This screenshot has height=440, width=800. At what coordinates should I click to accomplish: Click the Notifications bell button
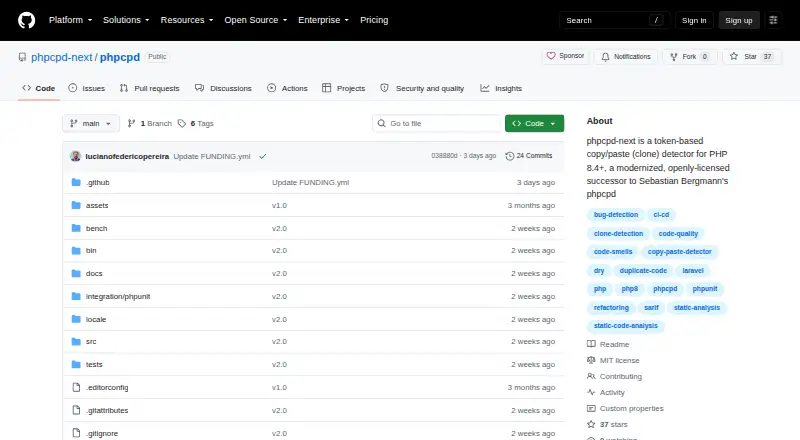coord(626,57)
